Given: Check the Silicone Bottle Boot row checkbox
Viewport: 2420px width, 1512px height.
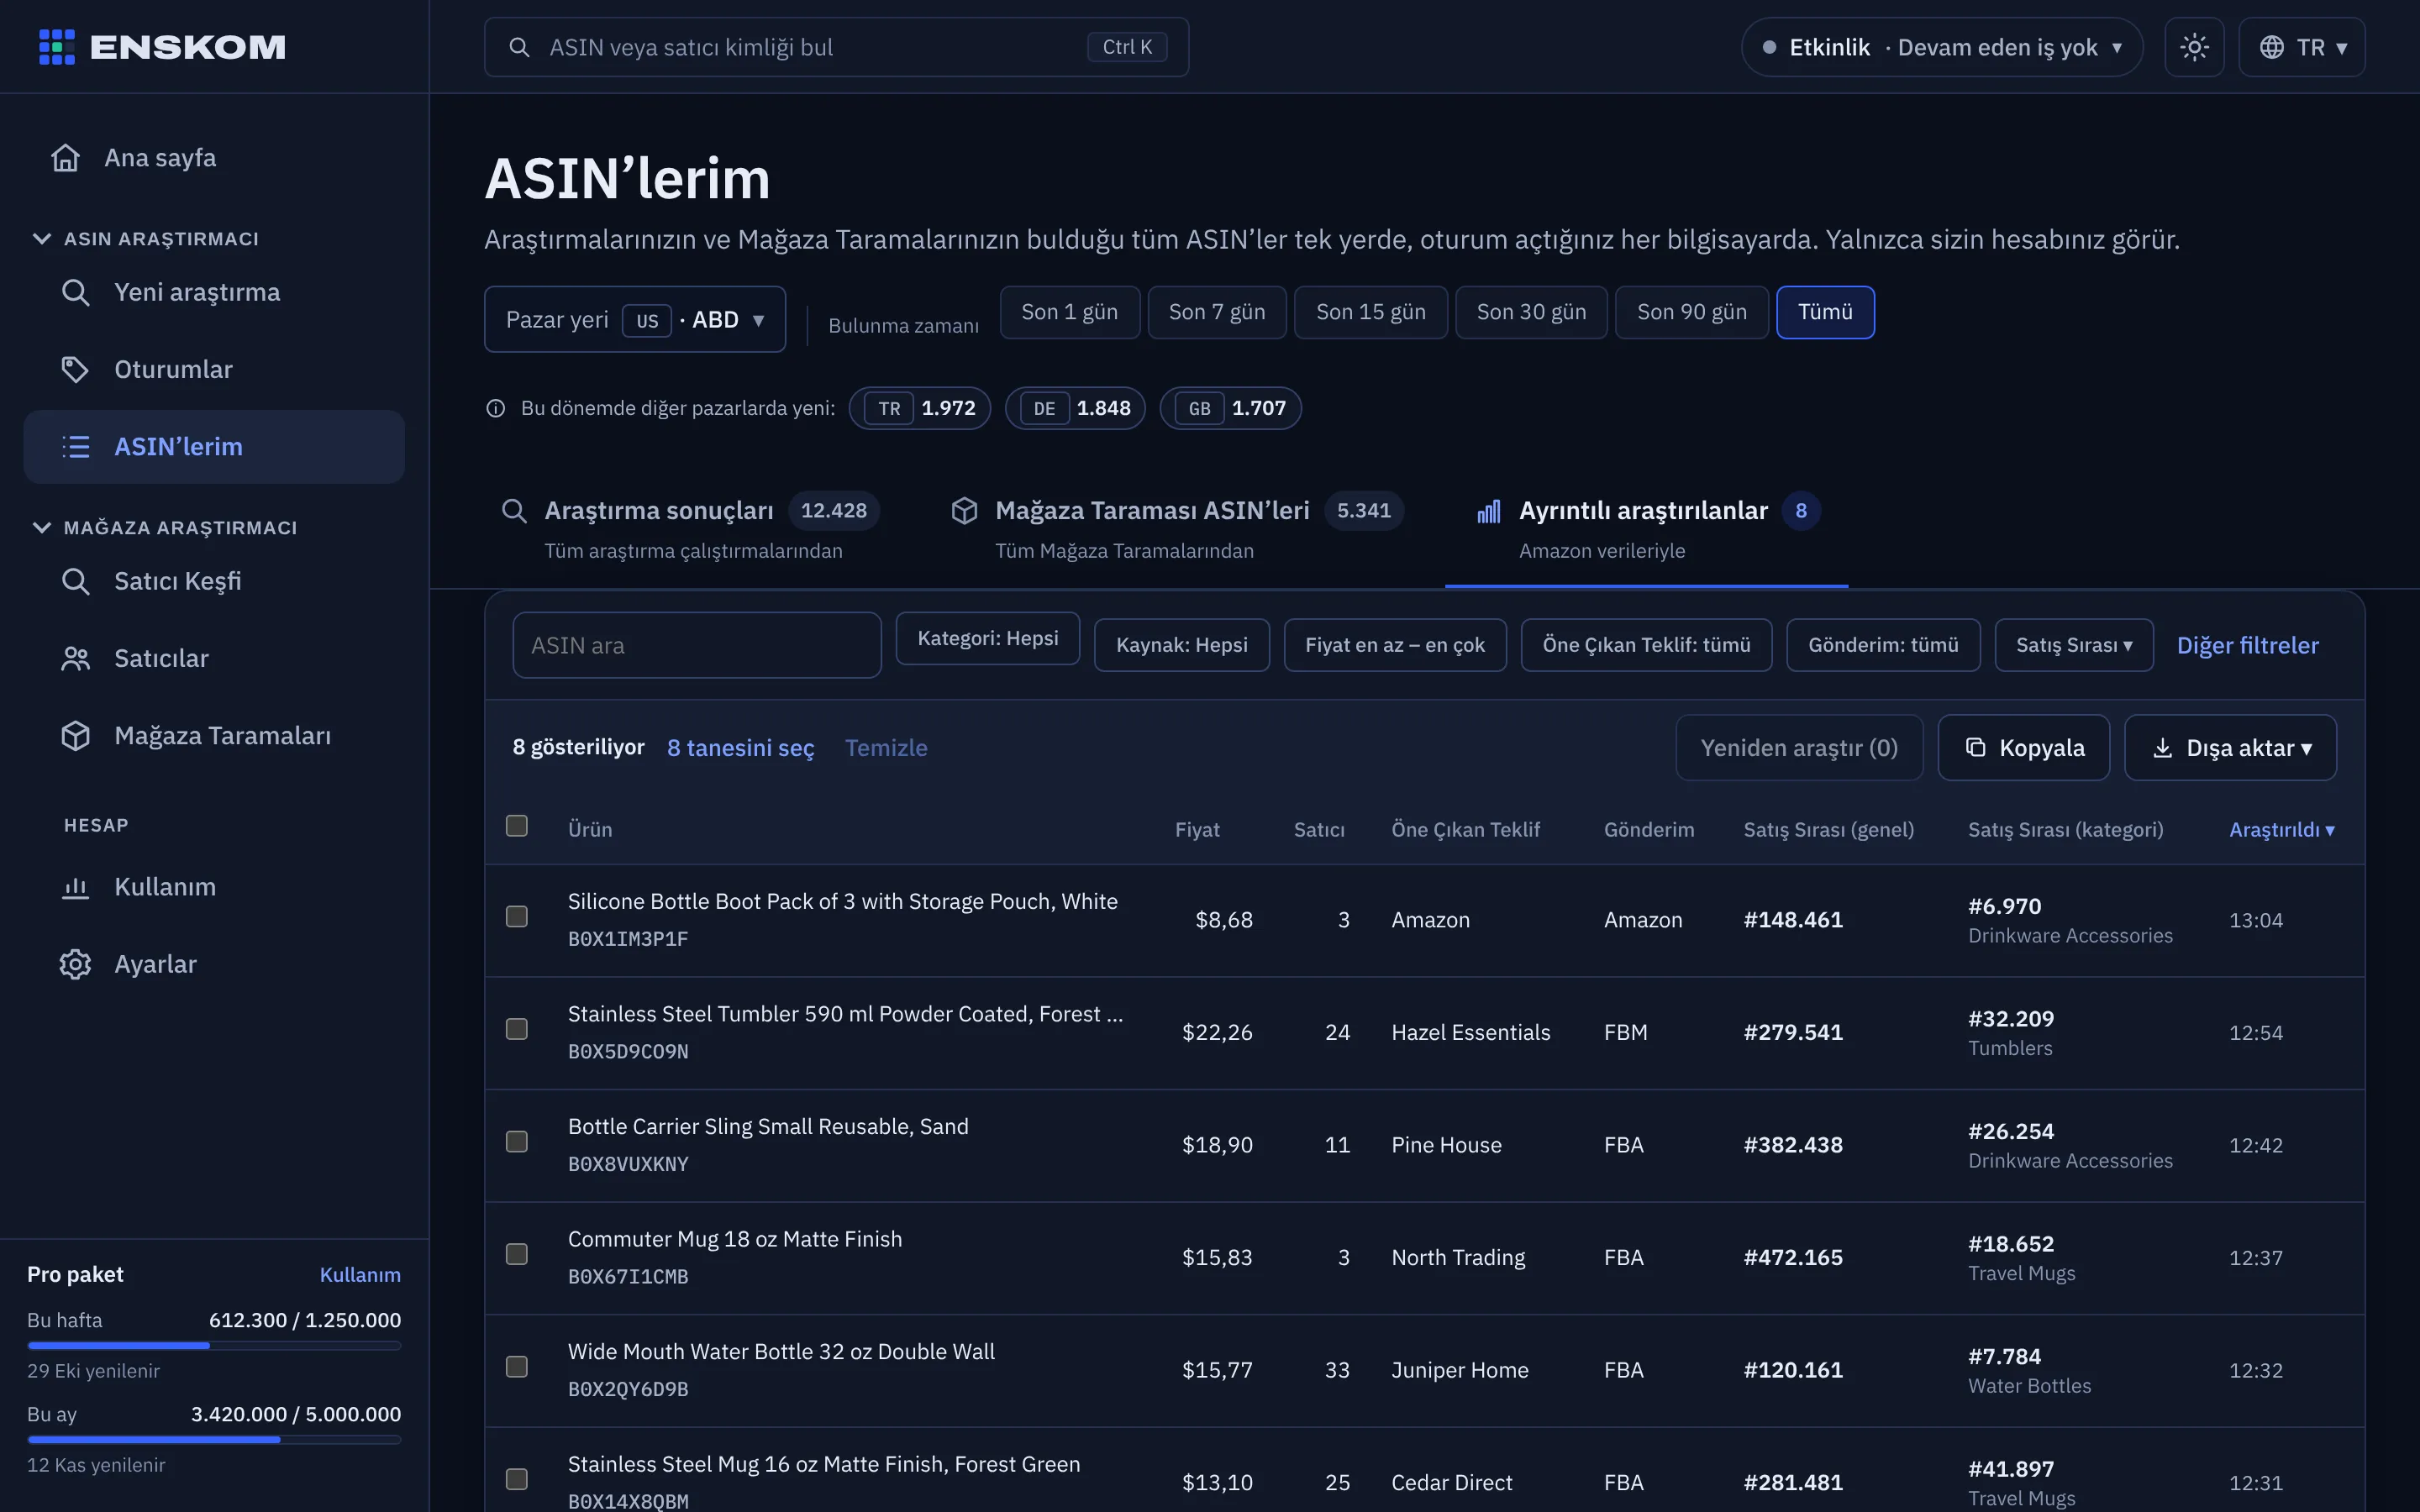Looking at the screenshot, I should (517, 917).
